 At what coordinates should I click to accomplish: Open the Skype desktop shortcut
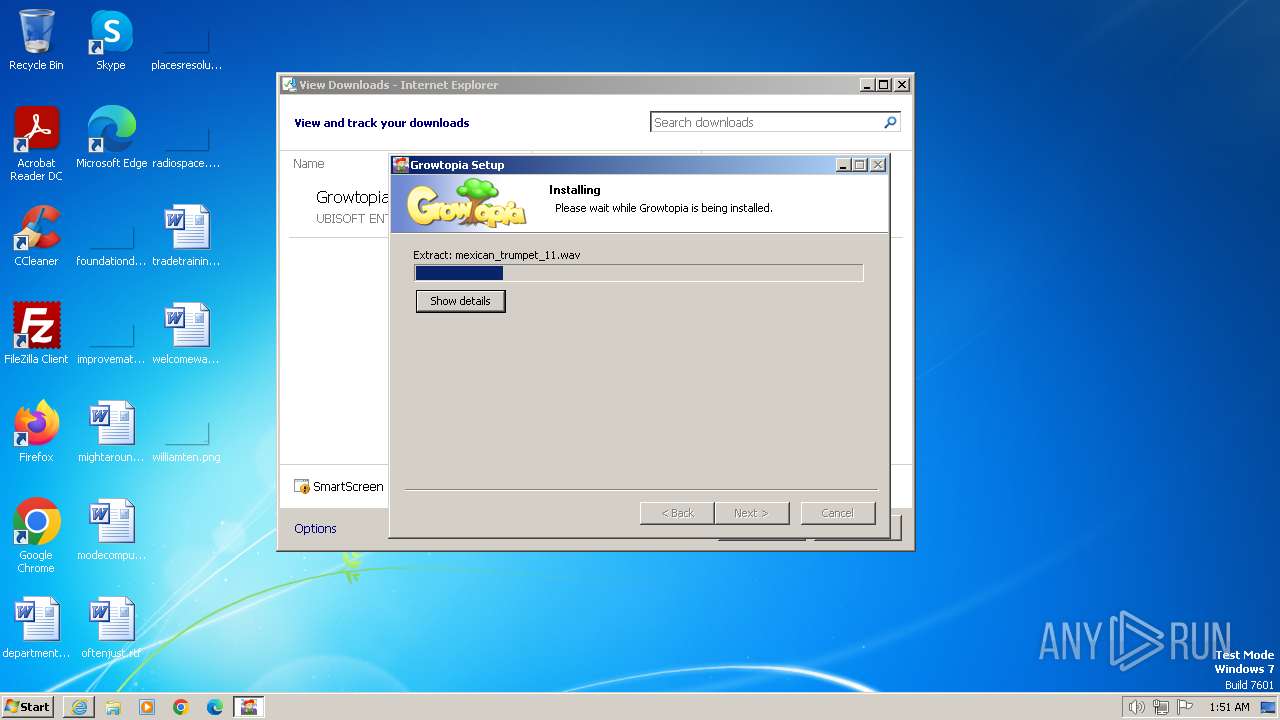(x=110, y=40)
